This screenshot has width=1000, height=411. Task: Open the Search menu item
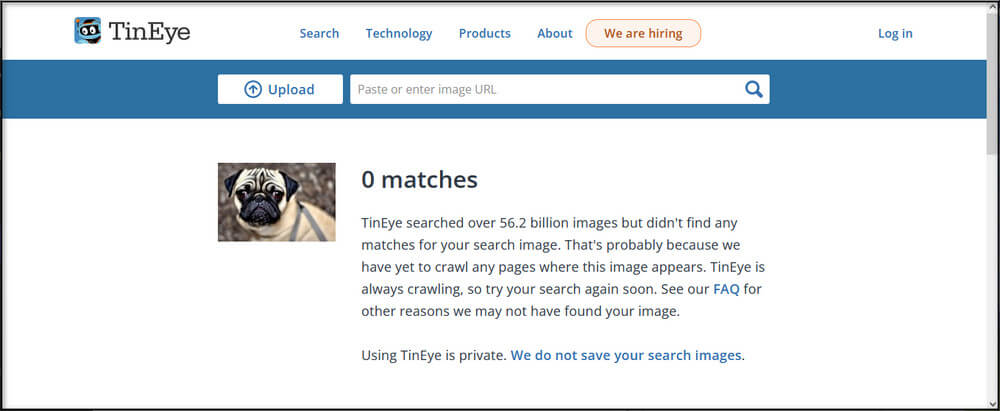(320, 33)
